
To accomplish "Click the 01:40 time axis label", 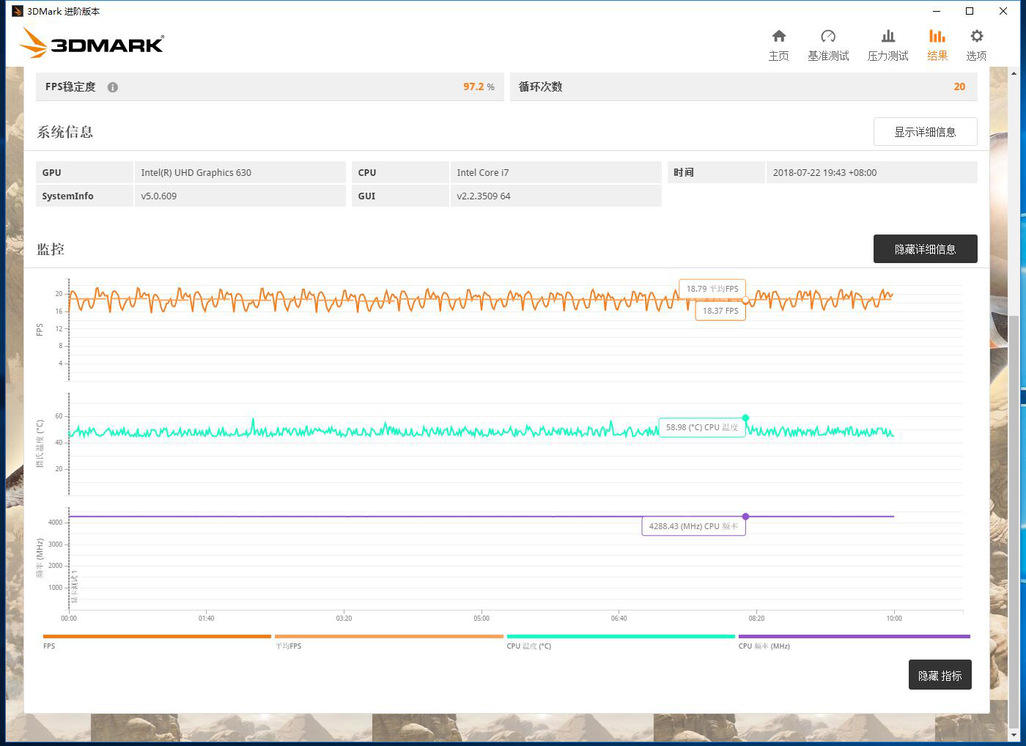I will coord(206,618).
